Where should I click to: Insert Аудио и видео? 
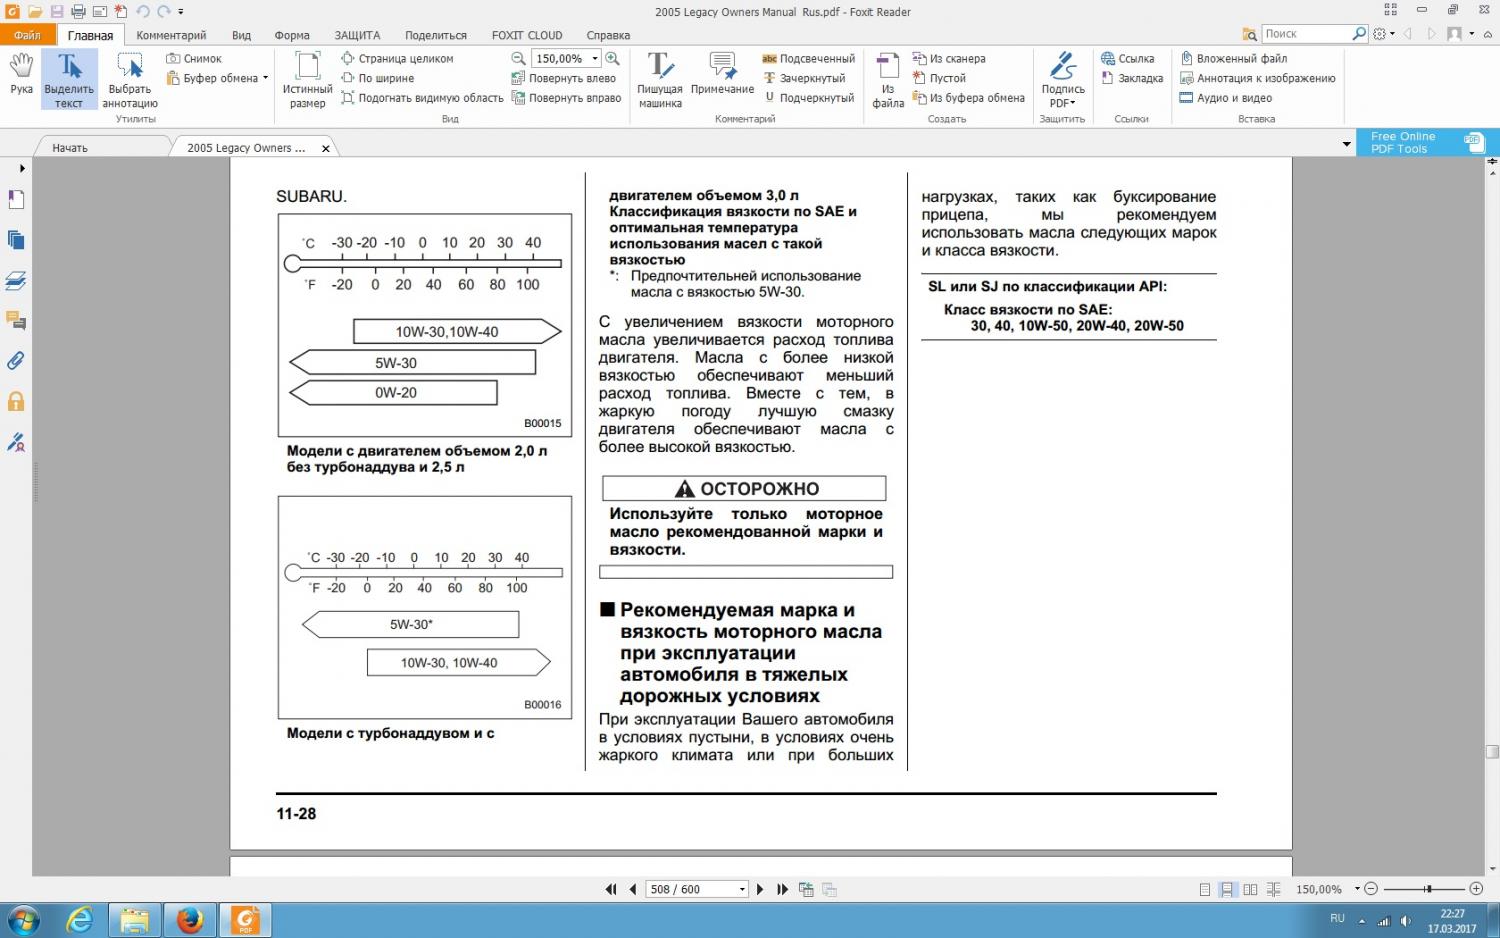click(x=1226, y=98)
